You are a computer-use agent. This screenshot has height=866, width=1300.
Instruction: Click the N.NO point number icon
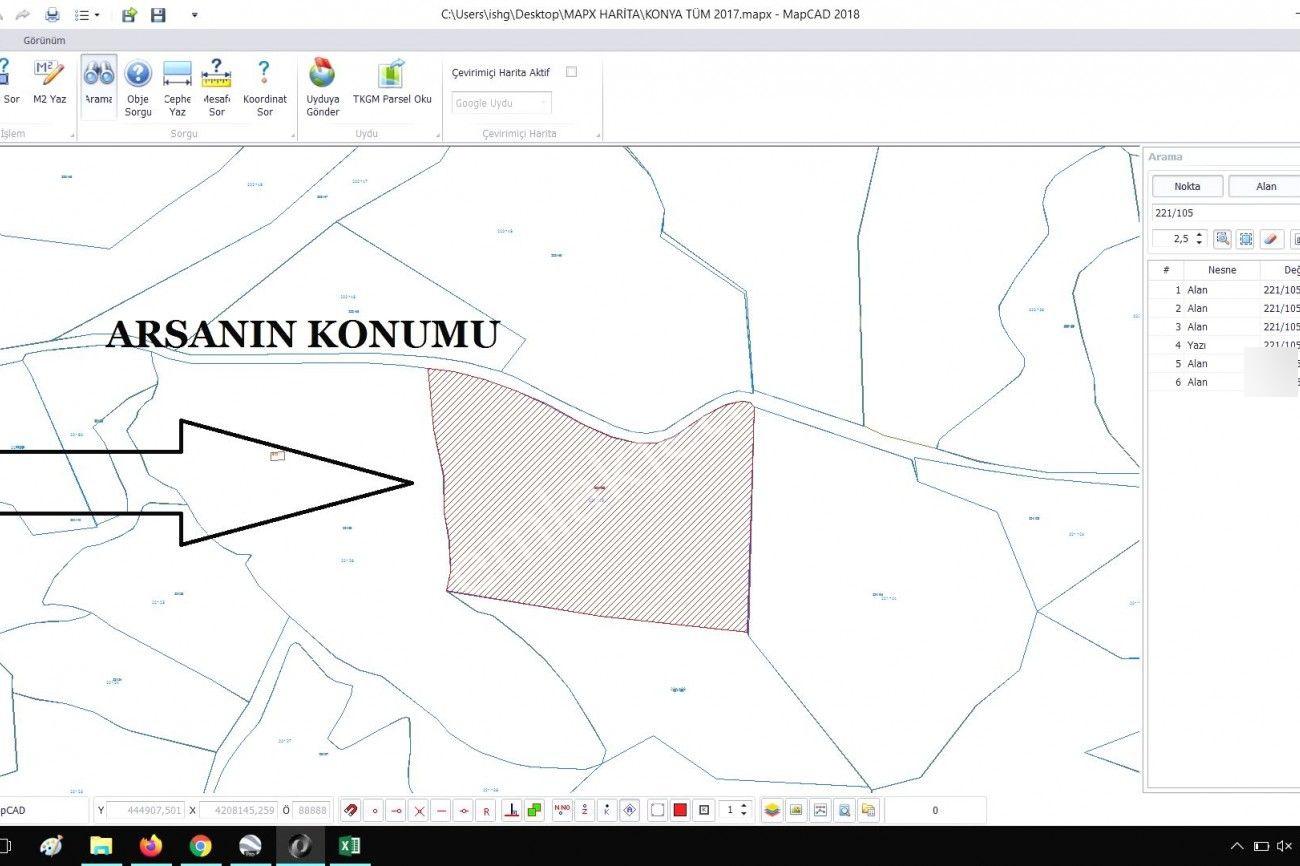click(x=561, y=810)
